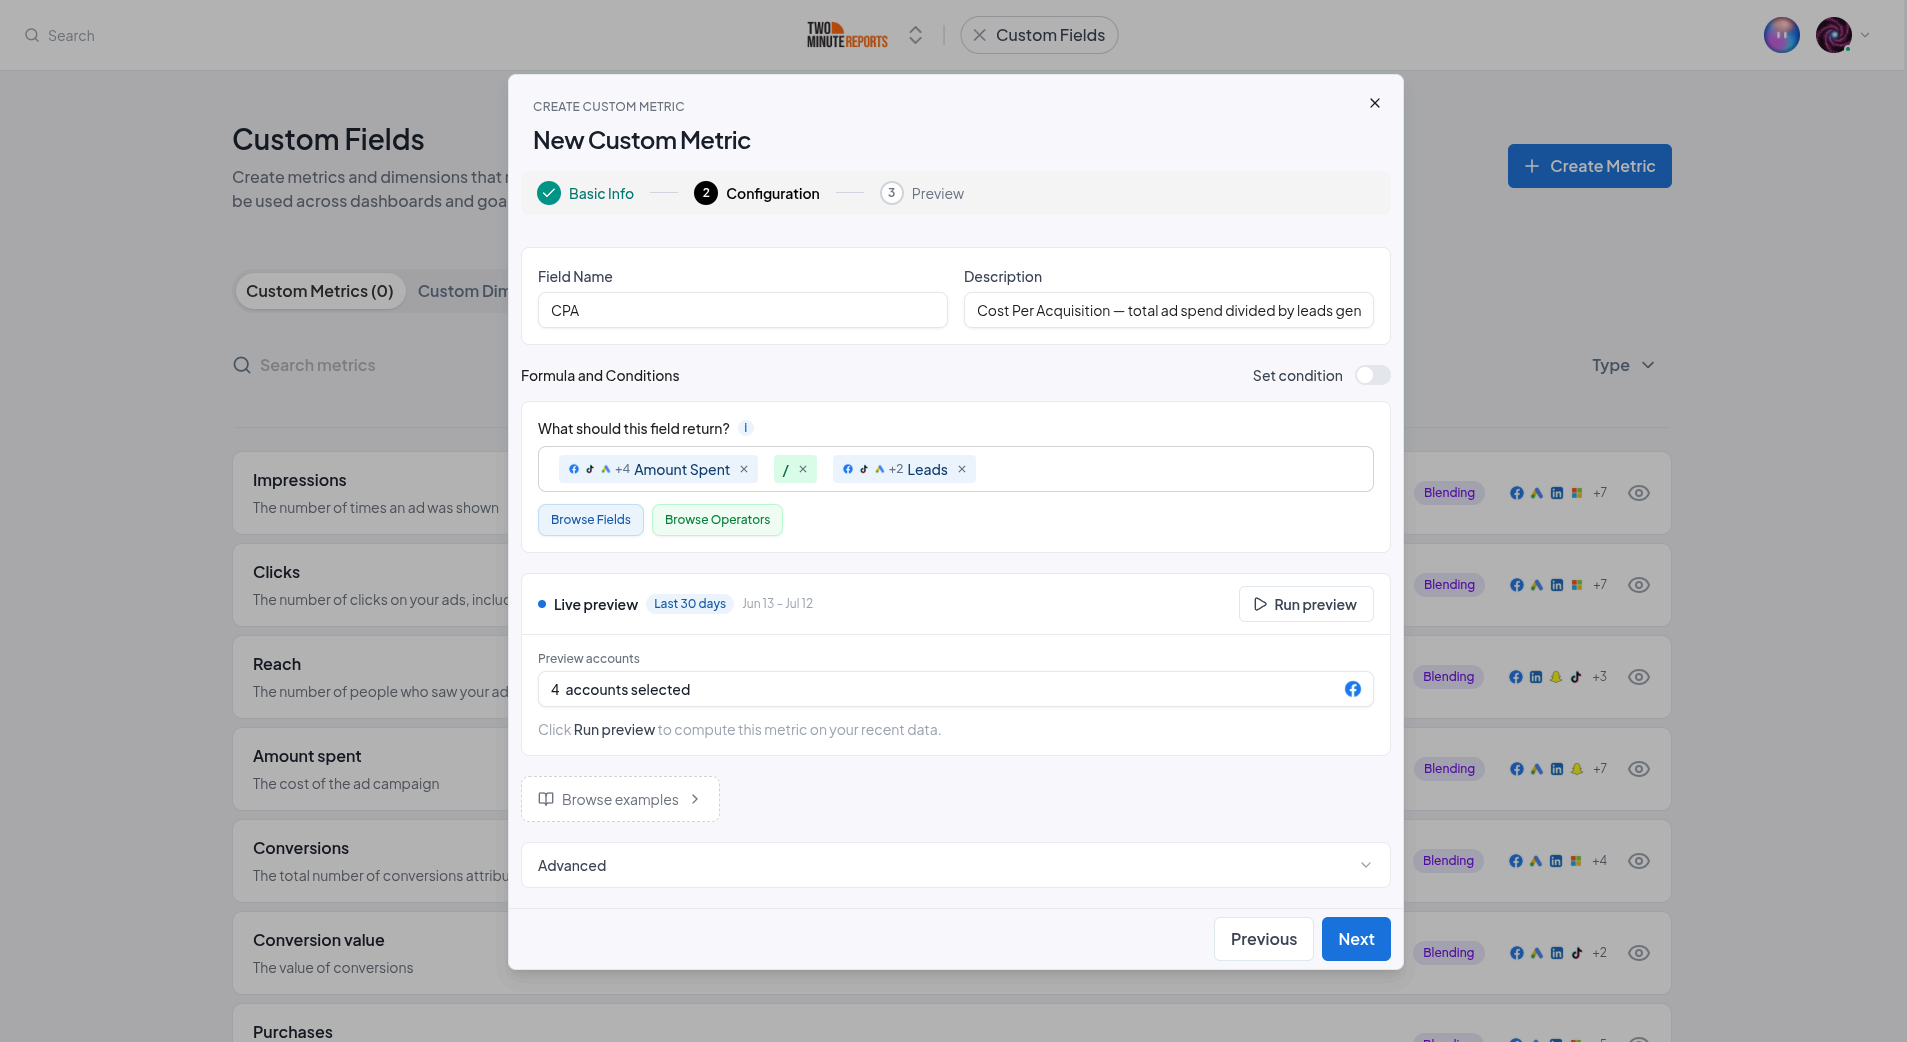Screen dimensions: 1907x1042
Task: Remove the Amount Spent chip from formula
Action: click(x=744, y=469)
